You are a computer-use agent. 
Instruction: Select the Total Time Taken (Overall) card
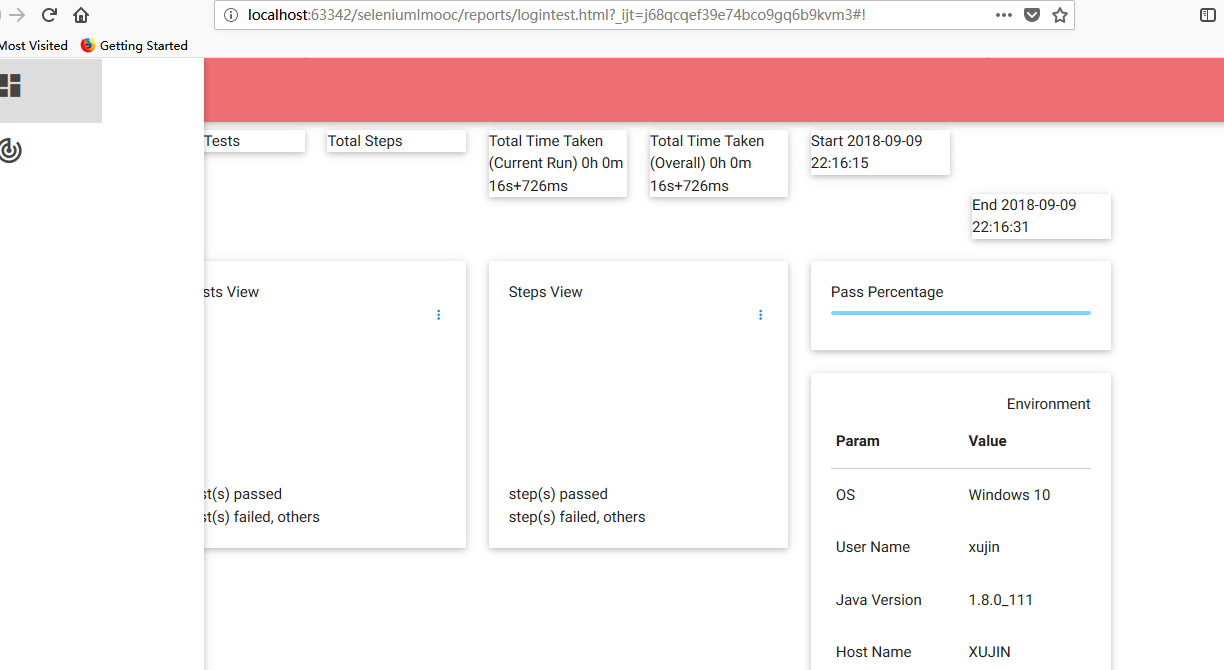click(718, 163)
